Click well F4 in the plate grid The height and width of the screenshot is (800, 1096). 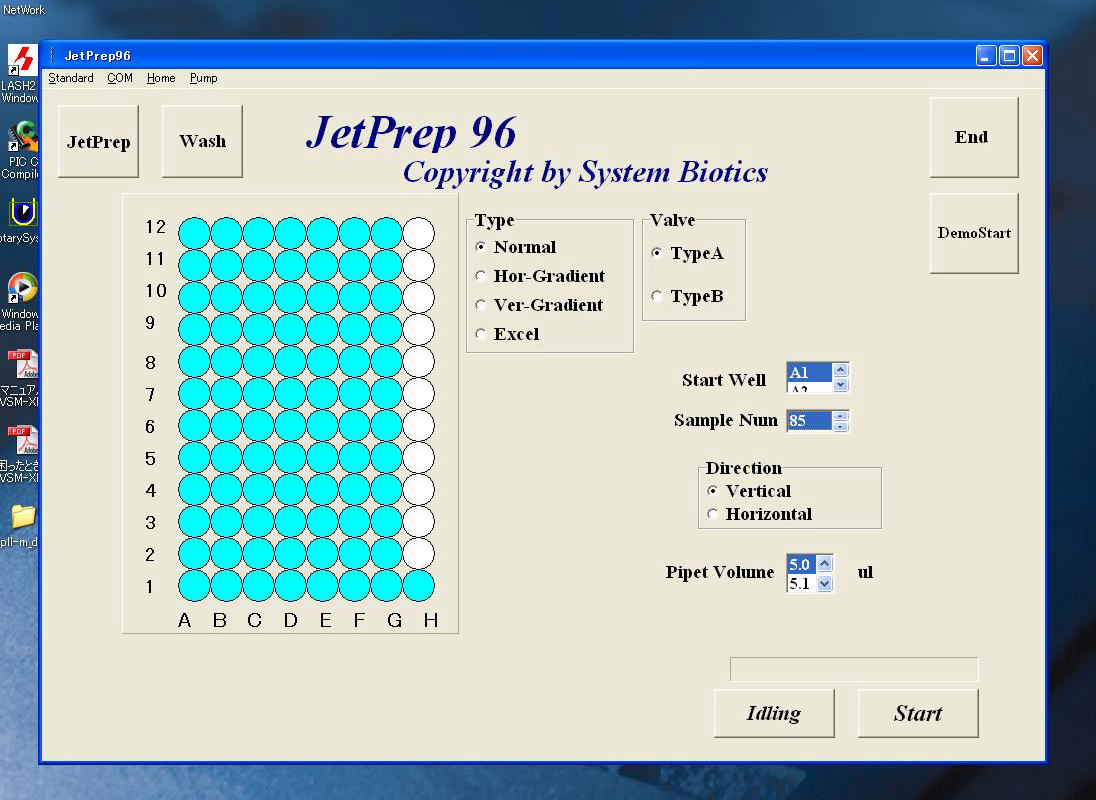click(354, 489)
